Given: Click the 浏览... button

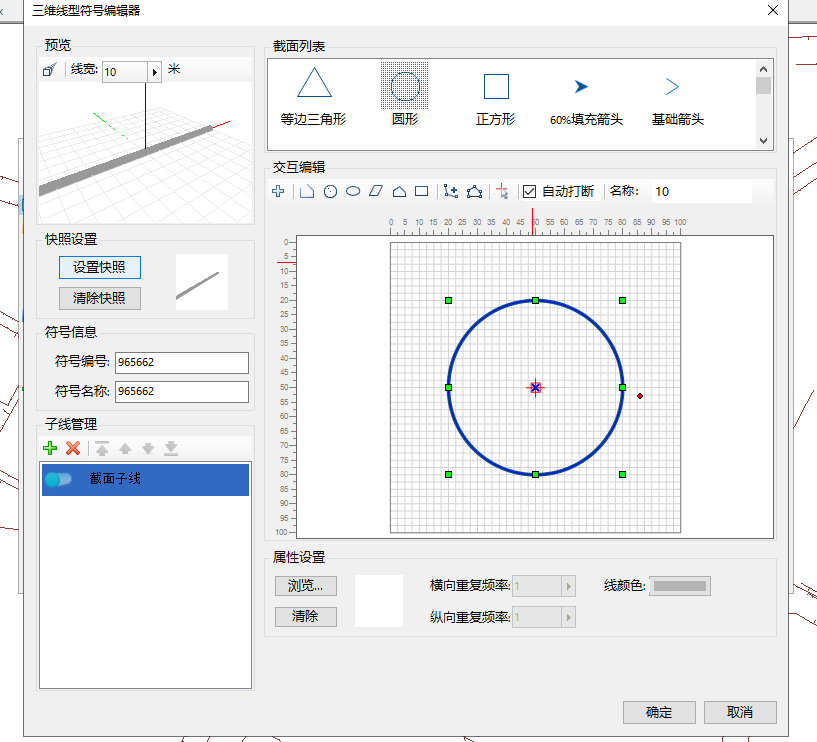Looking at the screenshot, I should click(x=306, y=586).
